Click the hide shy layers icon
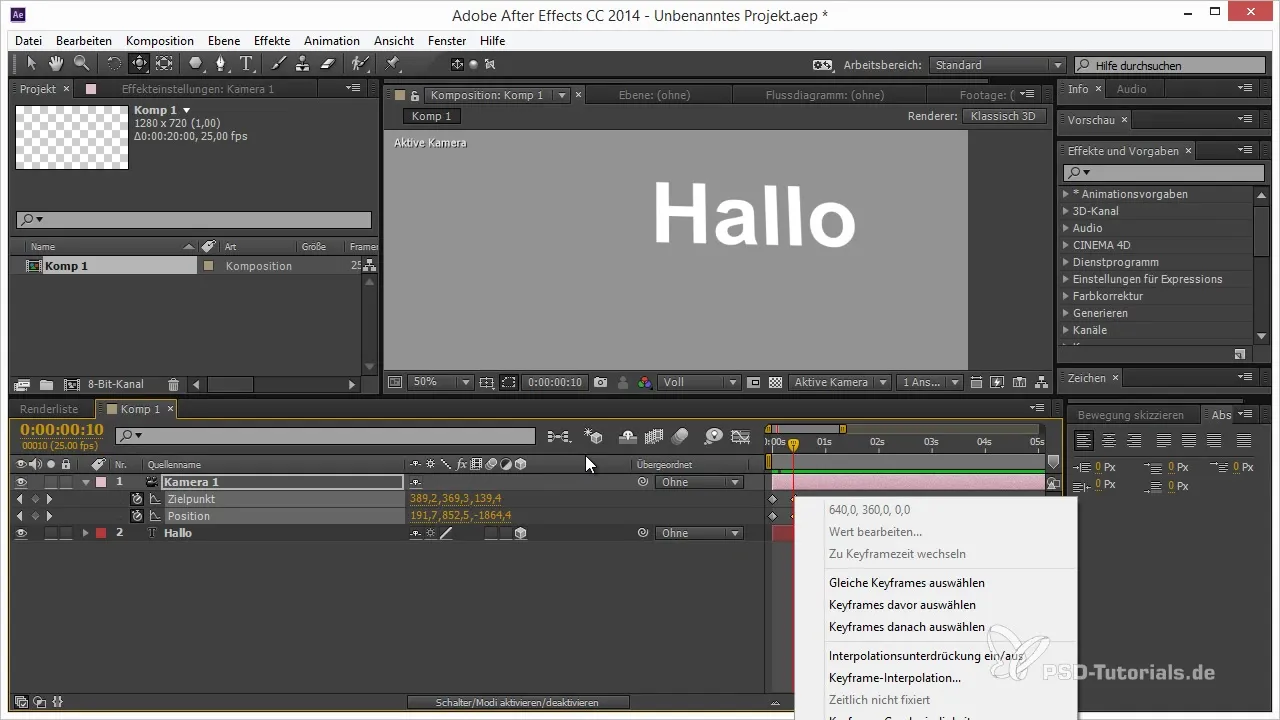The width and height of the screenshot is (1280, 720). pyautogui.click(x=628, y=436)
